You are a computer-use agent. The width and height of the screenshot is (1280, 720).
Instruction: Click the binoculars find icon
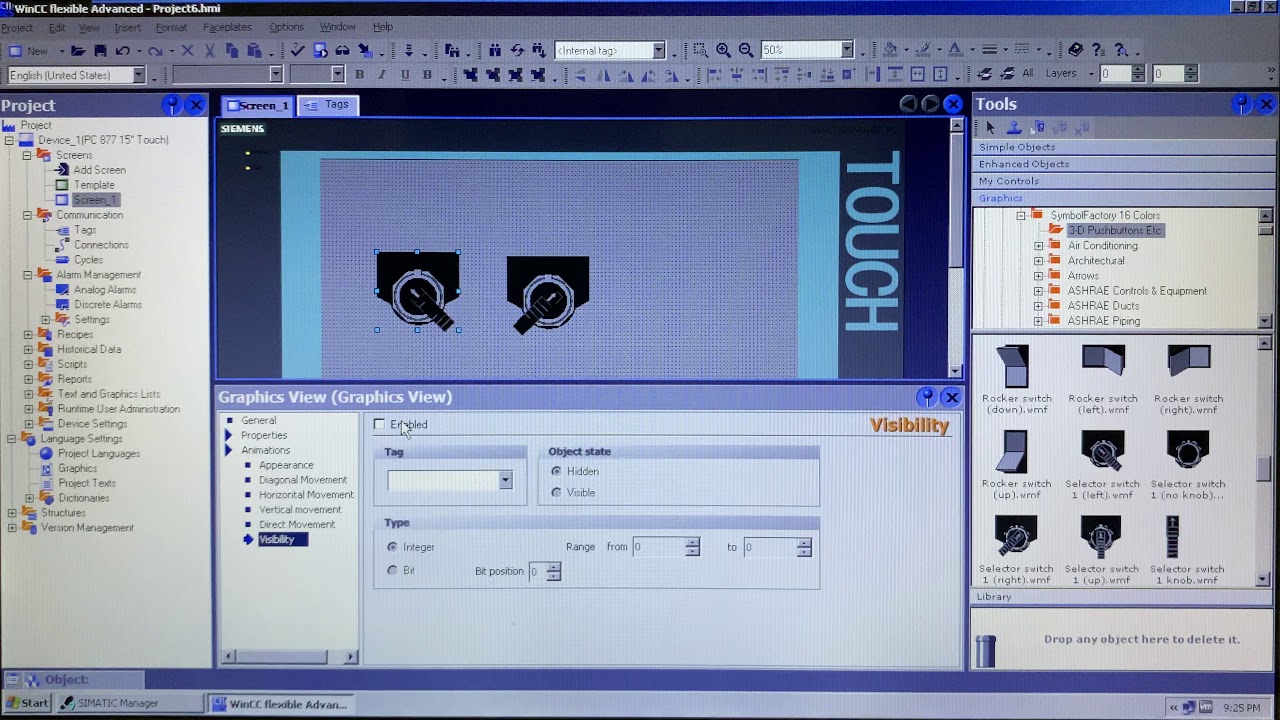pyautogui.click(x=495, y=50)
